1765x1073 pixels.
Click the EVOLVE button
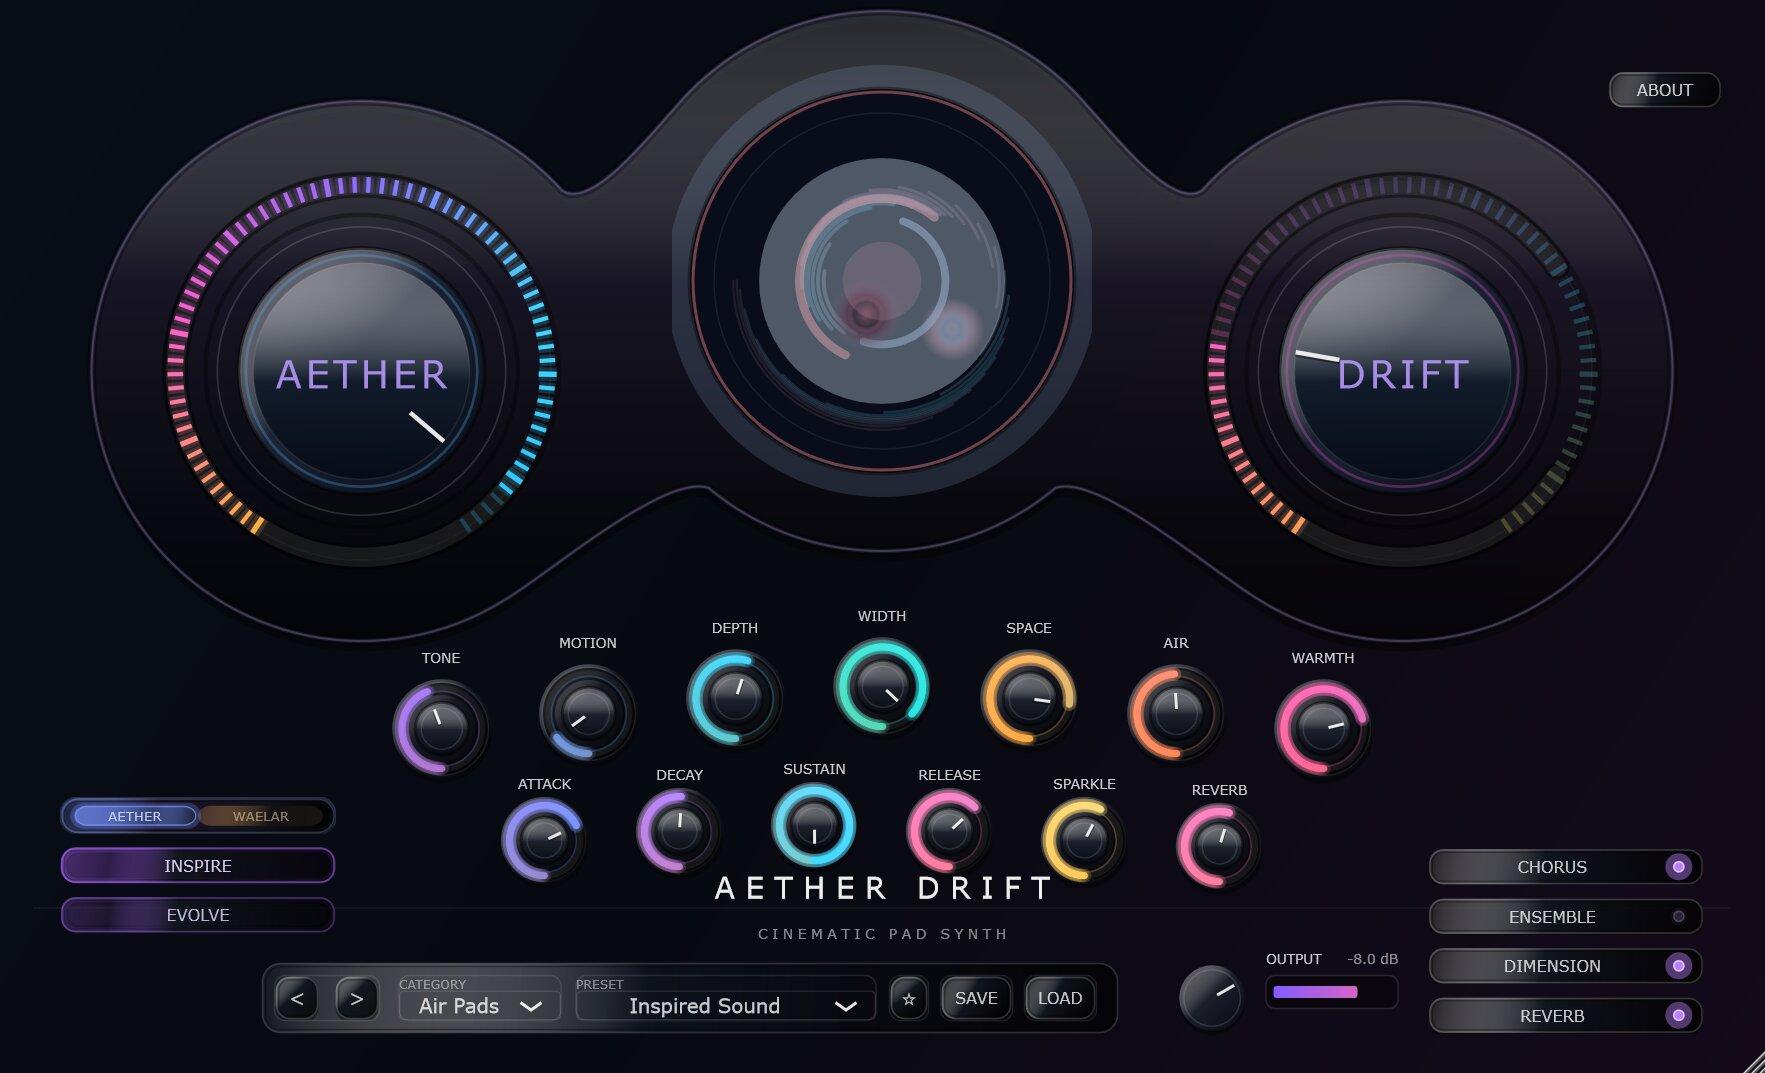click(198, 914)
